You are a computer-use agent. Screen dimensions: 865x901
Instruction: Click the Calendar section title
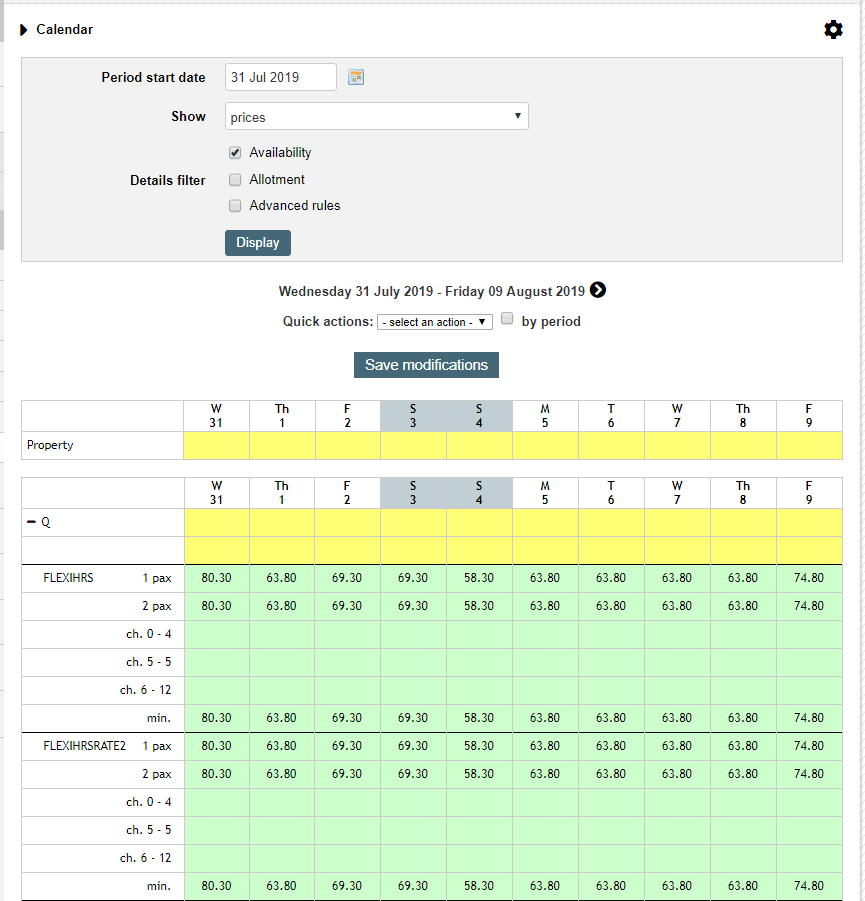pos(64,29)
